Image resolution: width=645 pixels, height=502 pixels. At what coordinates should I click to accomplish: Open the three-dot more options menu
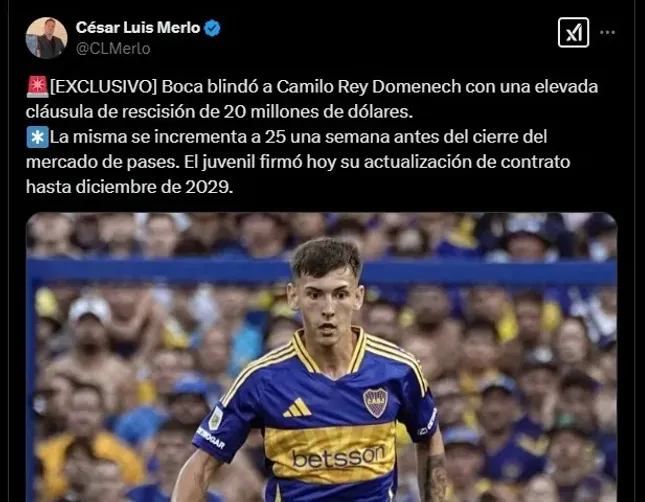608,33
